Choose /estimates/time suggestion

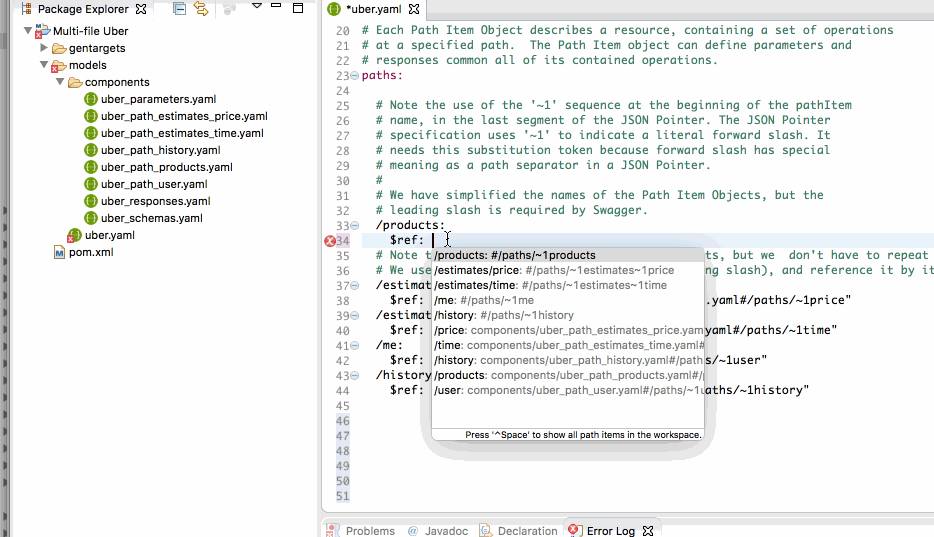pyautogui.click(x=568, y=285)
